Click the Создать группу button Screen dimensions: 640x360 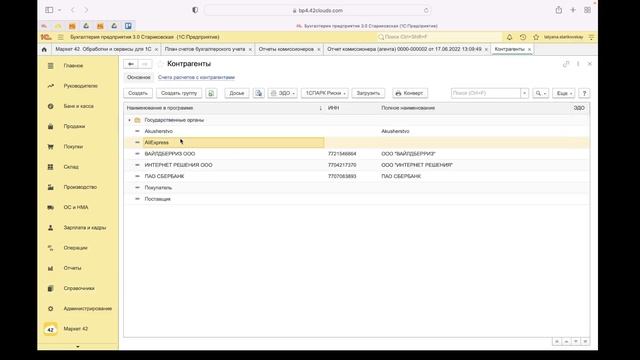179,93
